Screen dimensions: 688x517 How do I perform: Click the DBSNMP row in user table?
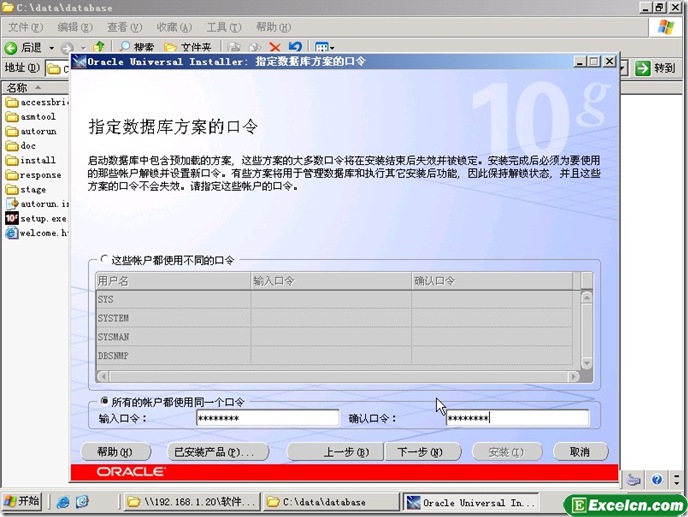[x=334, y=355]
